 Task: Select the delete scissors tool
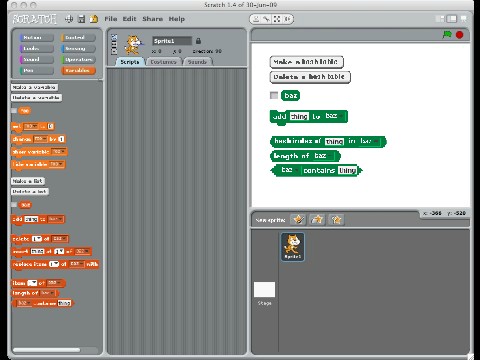(x=266, y=19)
